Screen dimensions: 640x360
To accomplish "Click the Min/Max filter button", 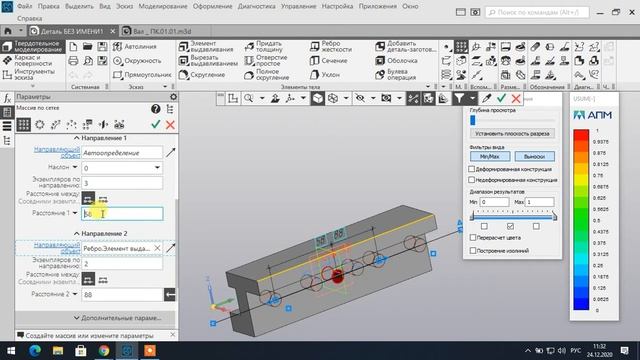I will tap(489, 156).
